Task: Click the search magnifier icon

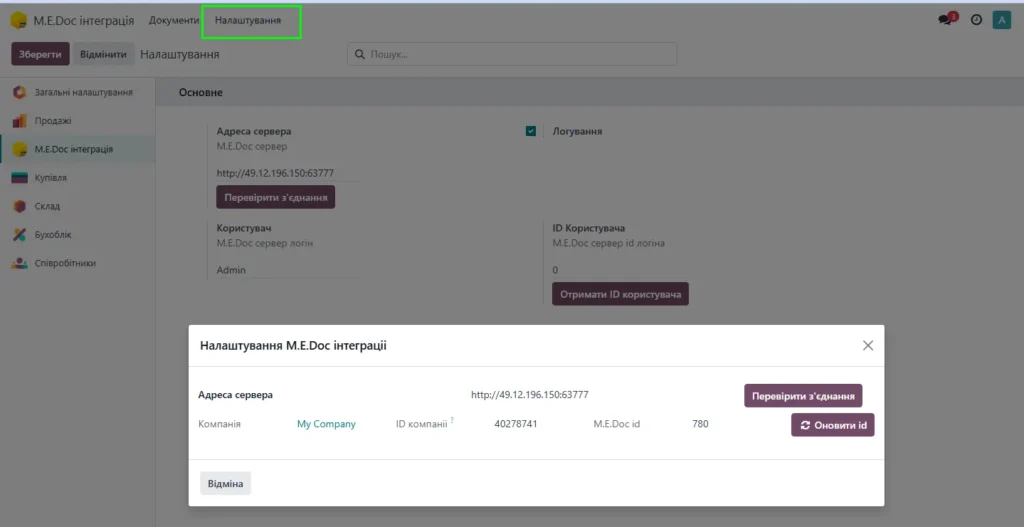Action: tap(359, 54)
